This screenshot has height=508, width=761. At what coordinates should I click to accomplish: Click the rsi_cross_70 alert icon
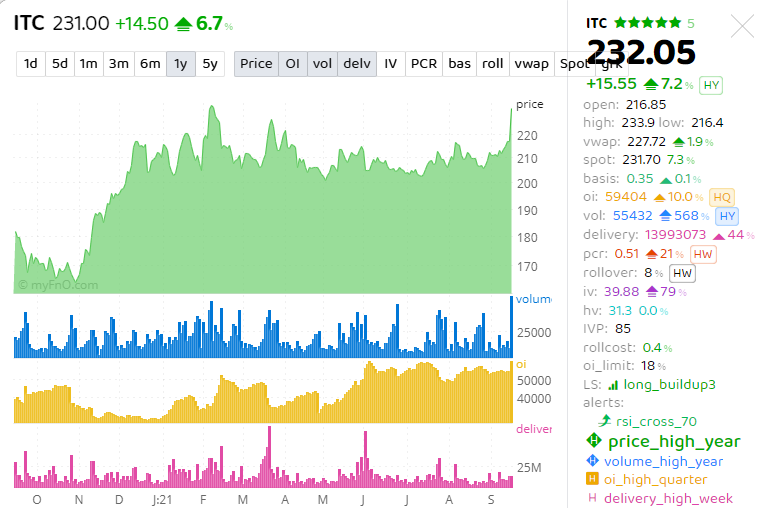(x=604, y=421)
